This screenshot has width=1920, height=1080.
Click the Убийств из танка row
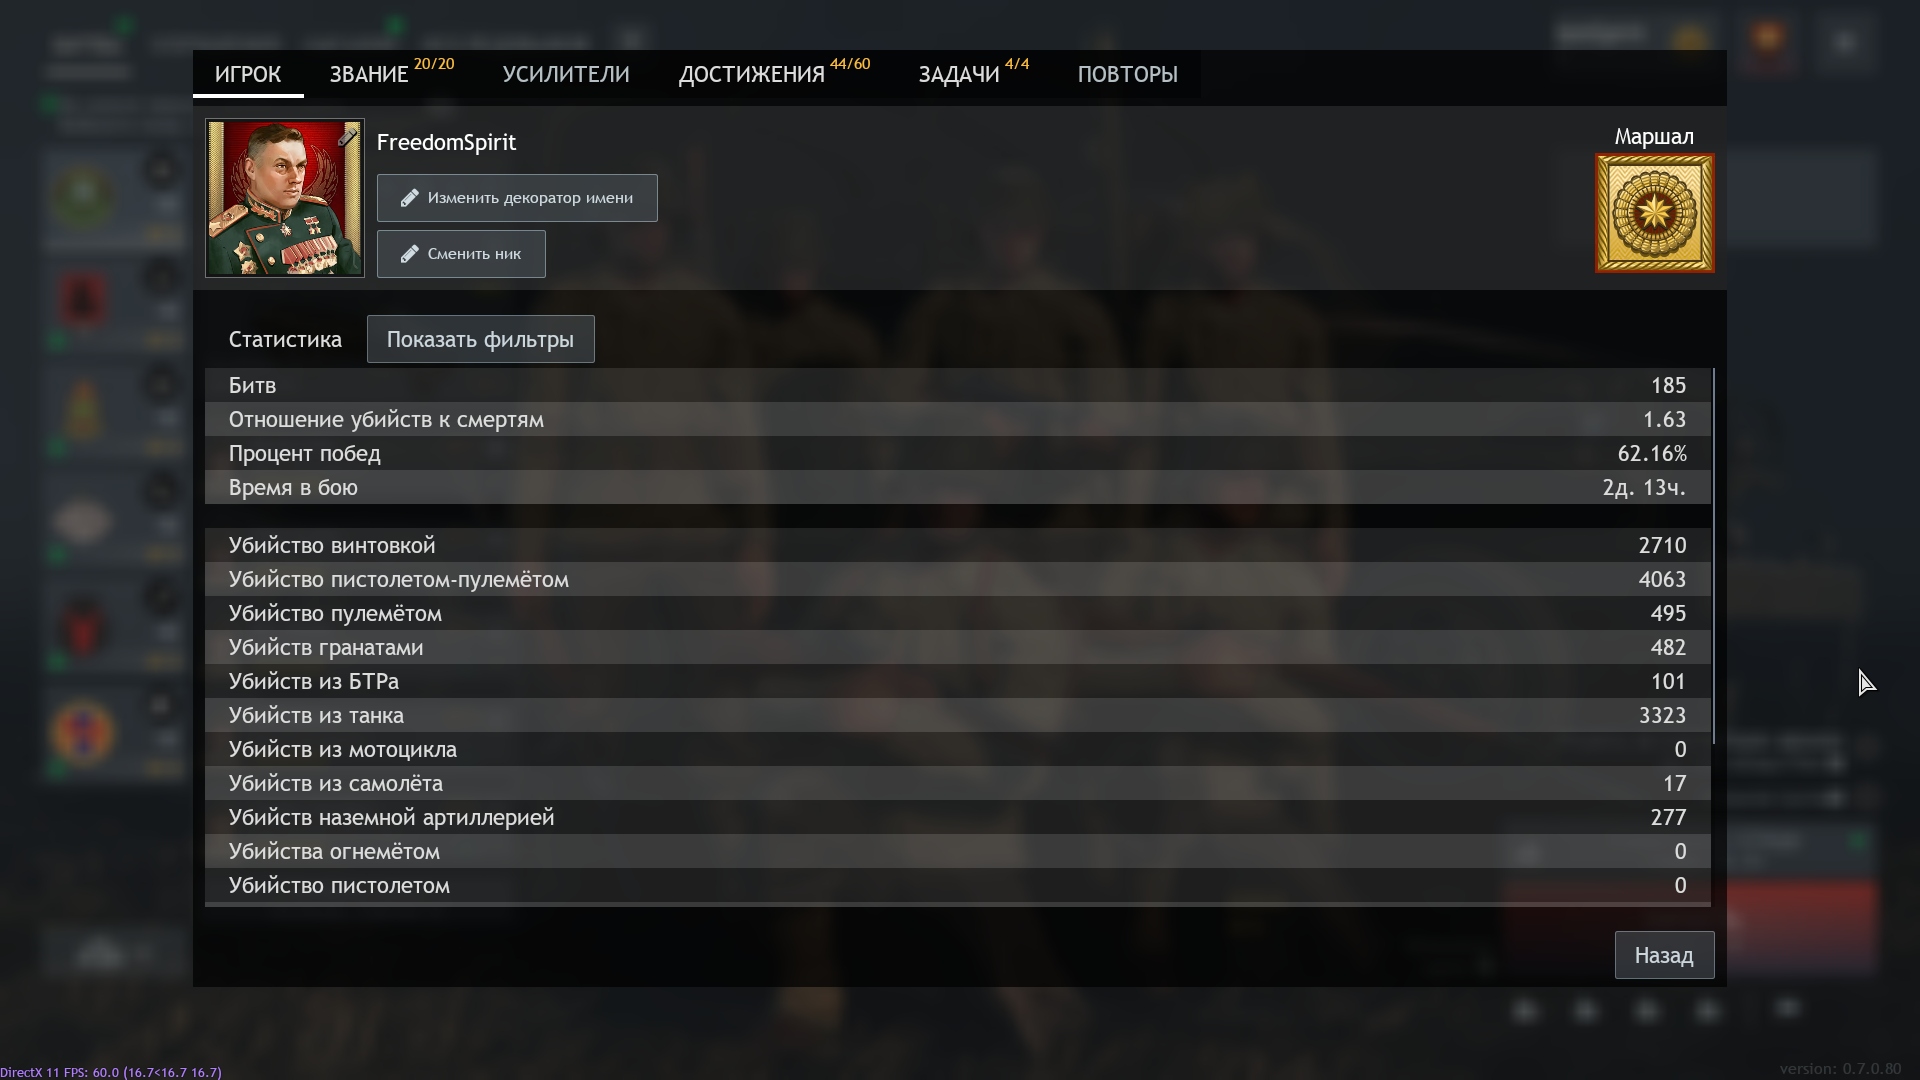coord(957,716)
